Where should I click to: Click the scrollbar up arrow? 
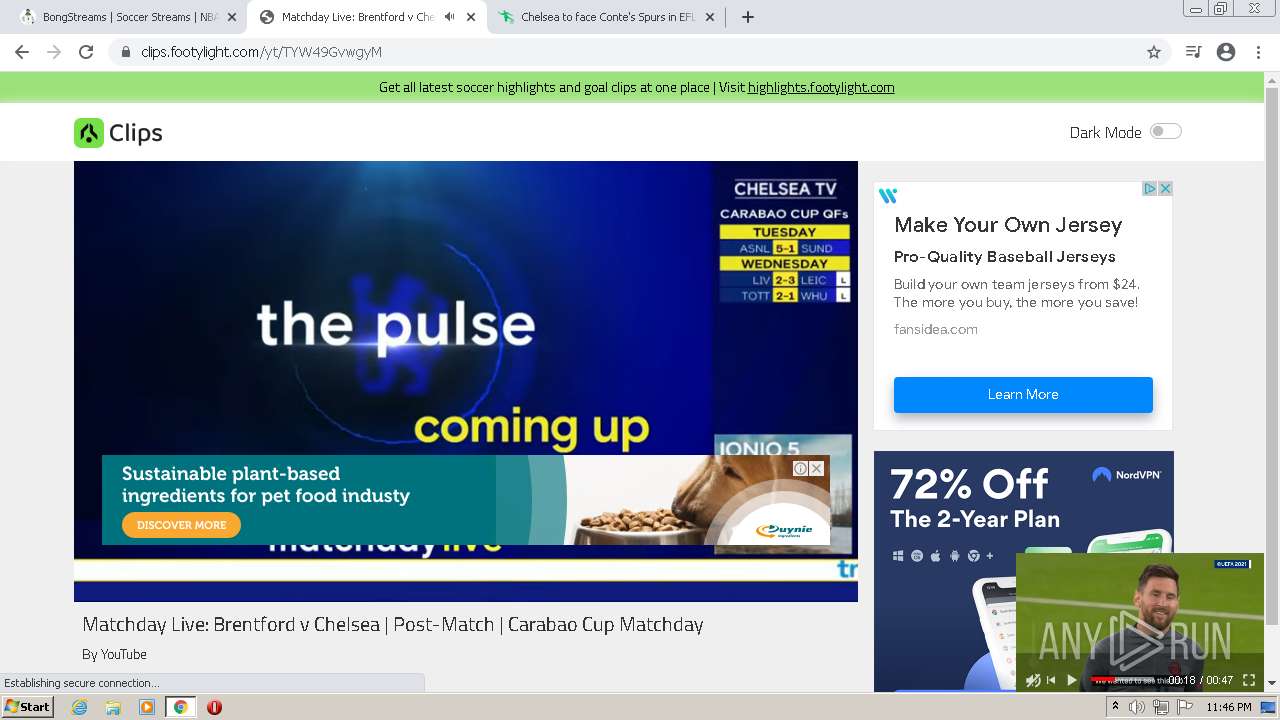coord(1272,79)
